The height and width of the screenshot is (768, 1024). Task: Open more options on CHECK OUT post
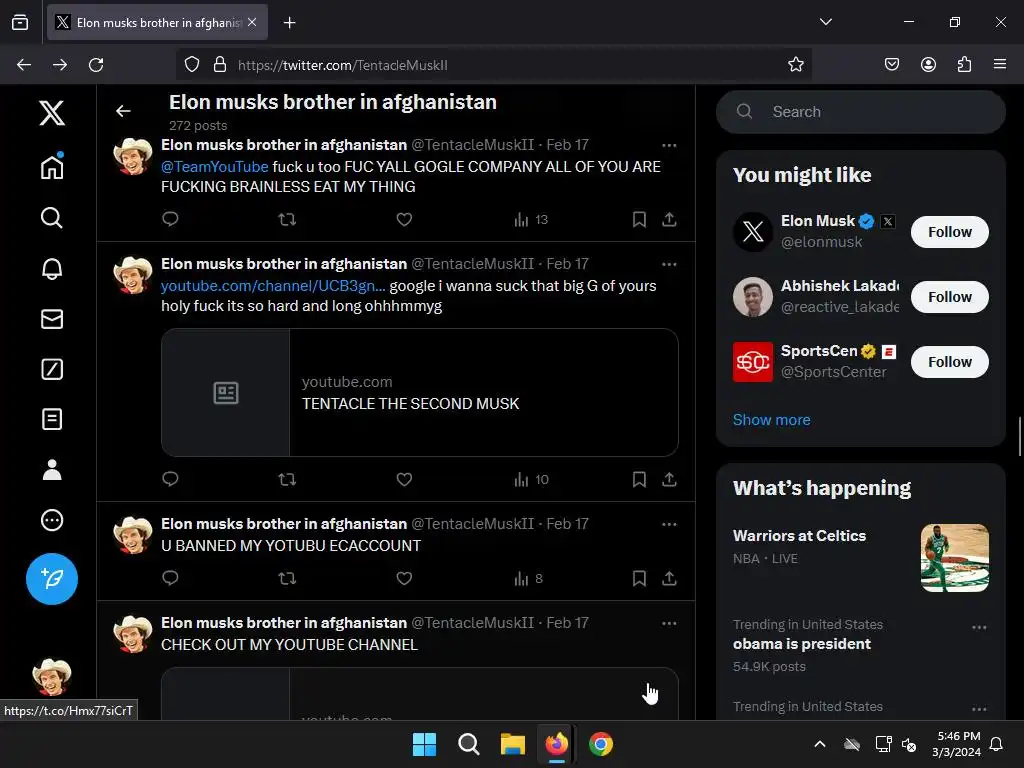click(669, 623)
